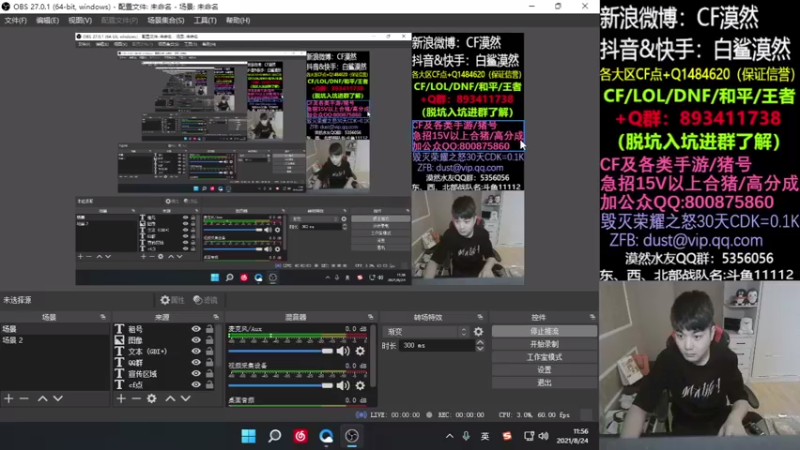This screenshot has height=450, width=800.
Task: Float the 来源 dock panel icon
Action: tap(216, 317)
